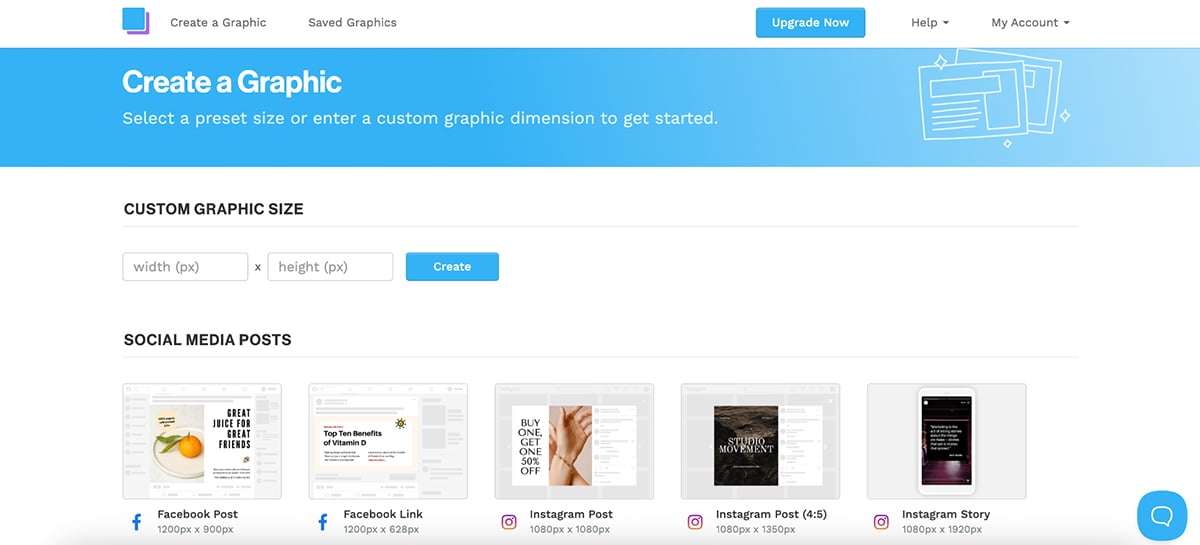Go to Create a Graphic tab

(x=218, y=23)
